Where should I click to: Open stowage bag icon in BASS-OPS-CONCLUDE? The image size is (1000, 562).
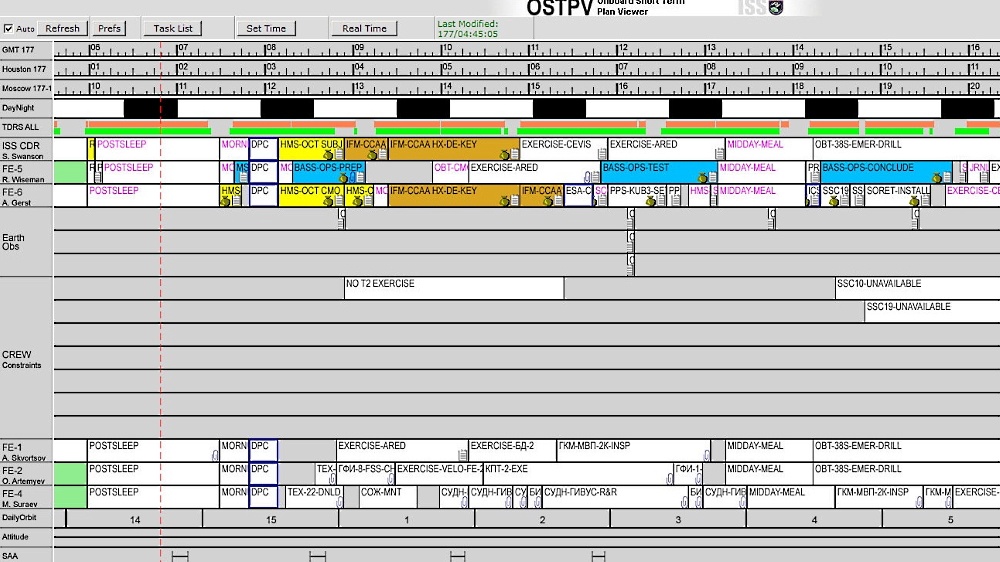point(937,177)
